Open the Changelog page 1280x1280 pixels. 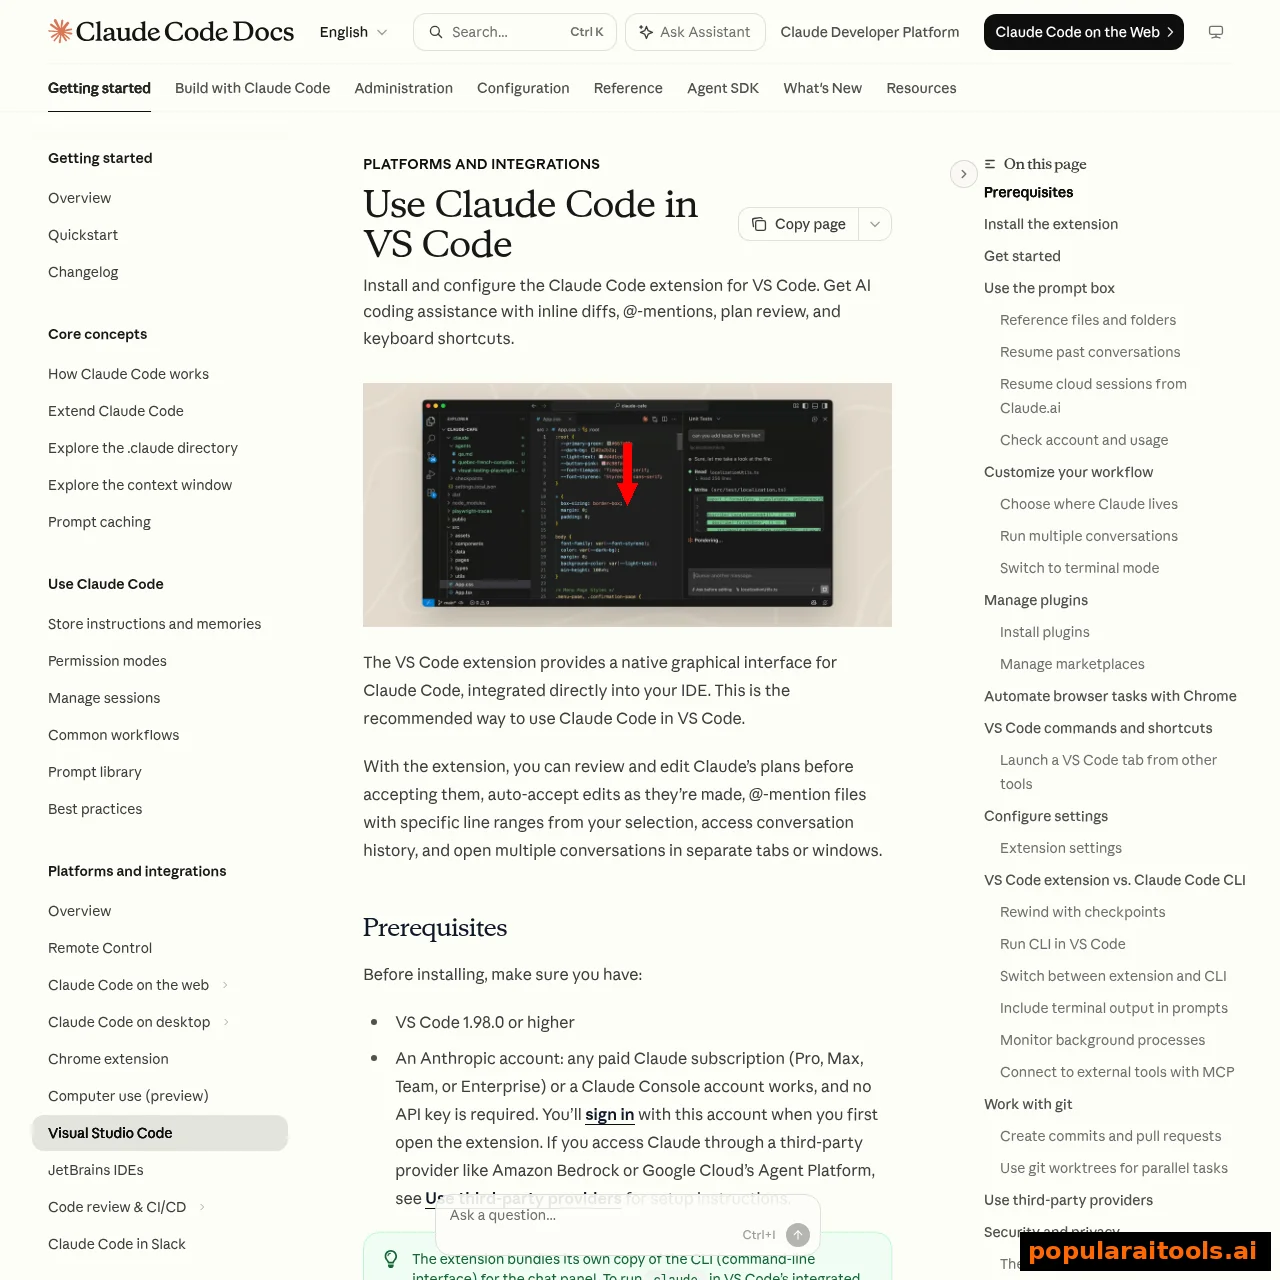tap(83, 272)
